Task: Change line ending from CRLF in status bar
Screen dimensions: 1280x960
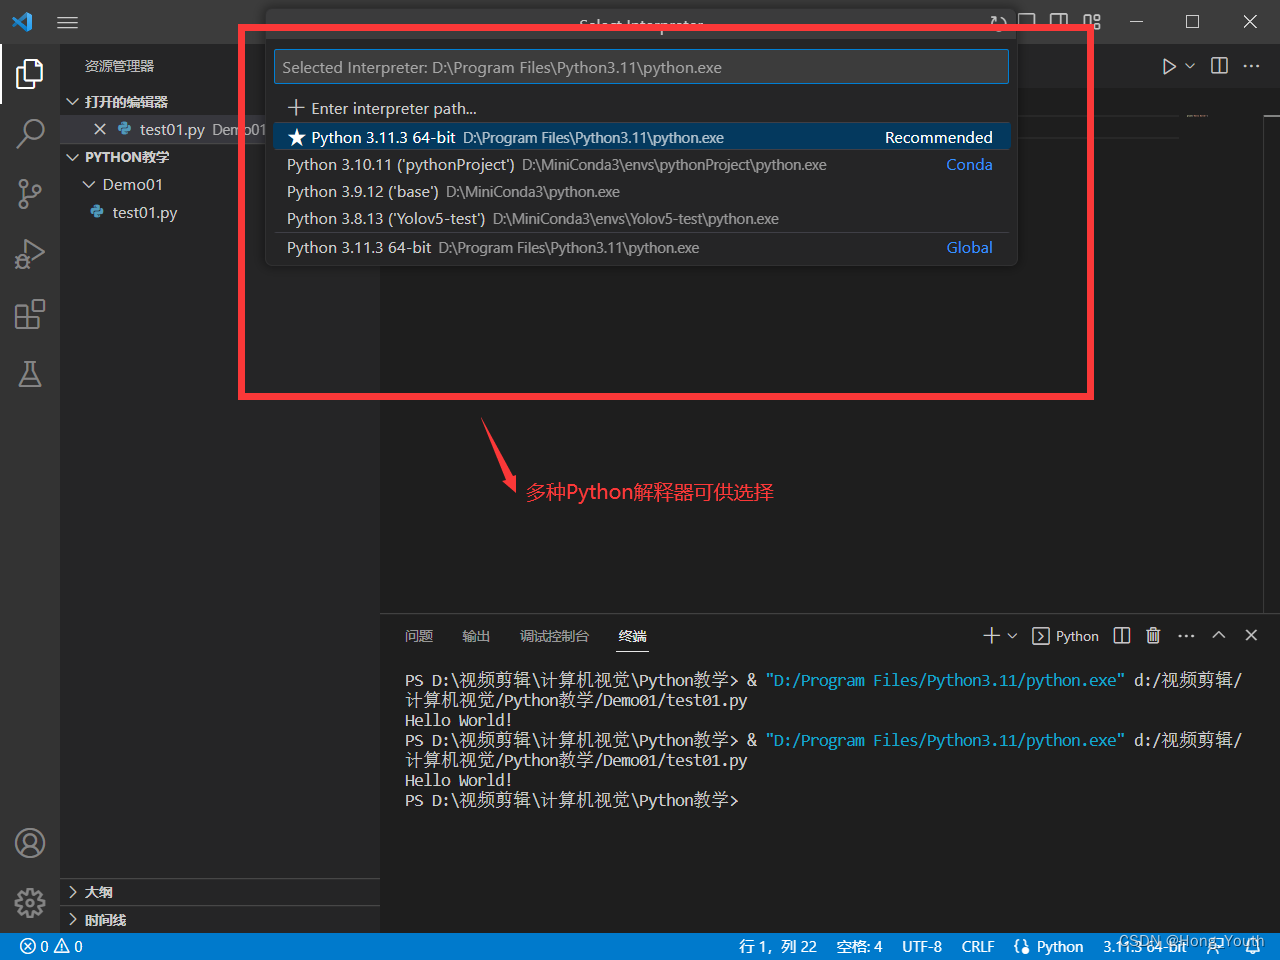Action: (x=977, y=946)
